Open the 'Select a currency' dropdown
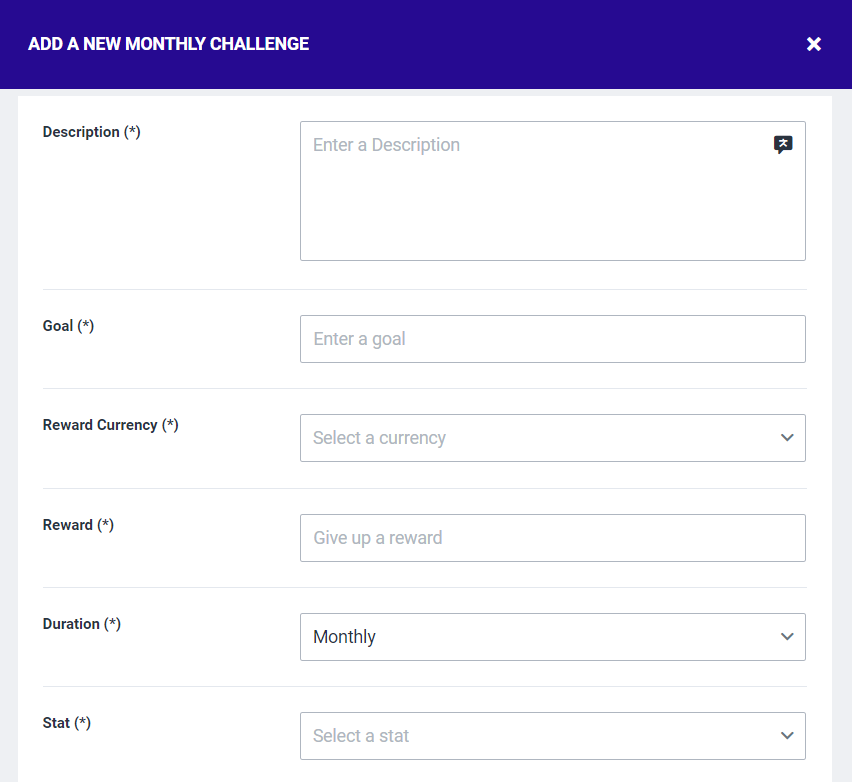Screen dimensions: 852x782 (x=540, y=438)
